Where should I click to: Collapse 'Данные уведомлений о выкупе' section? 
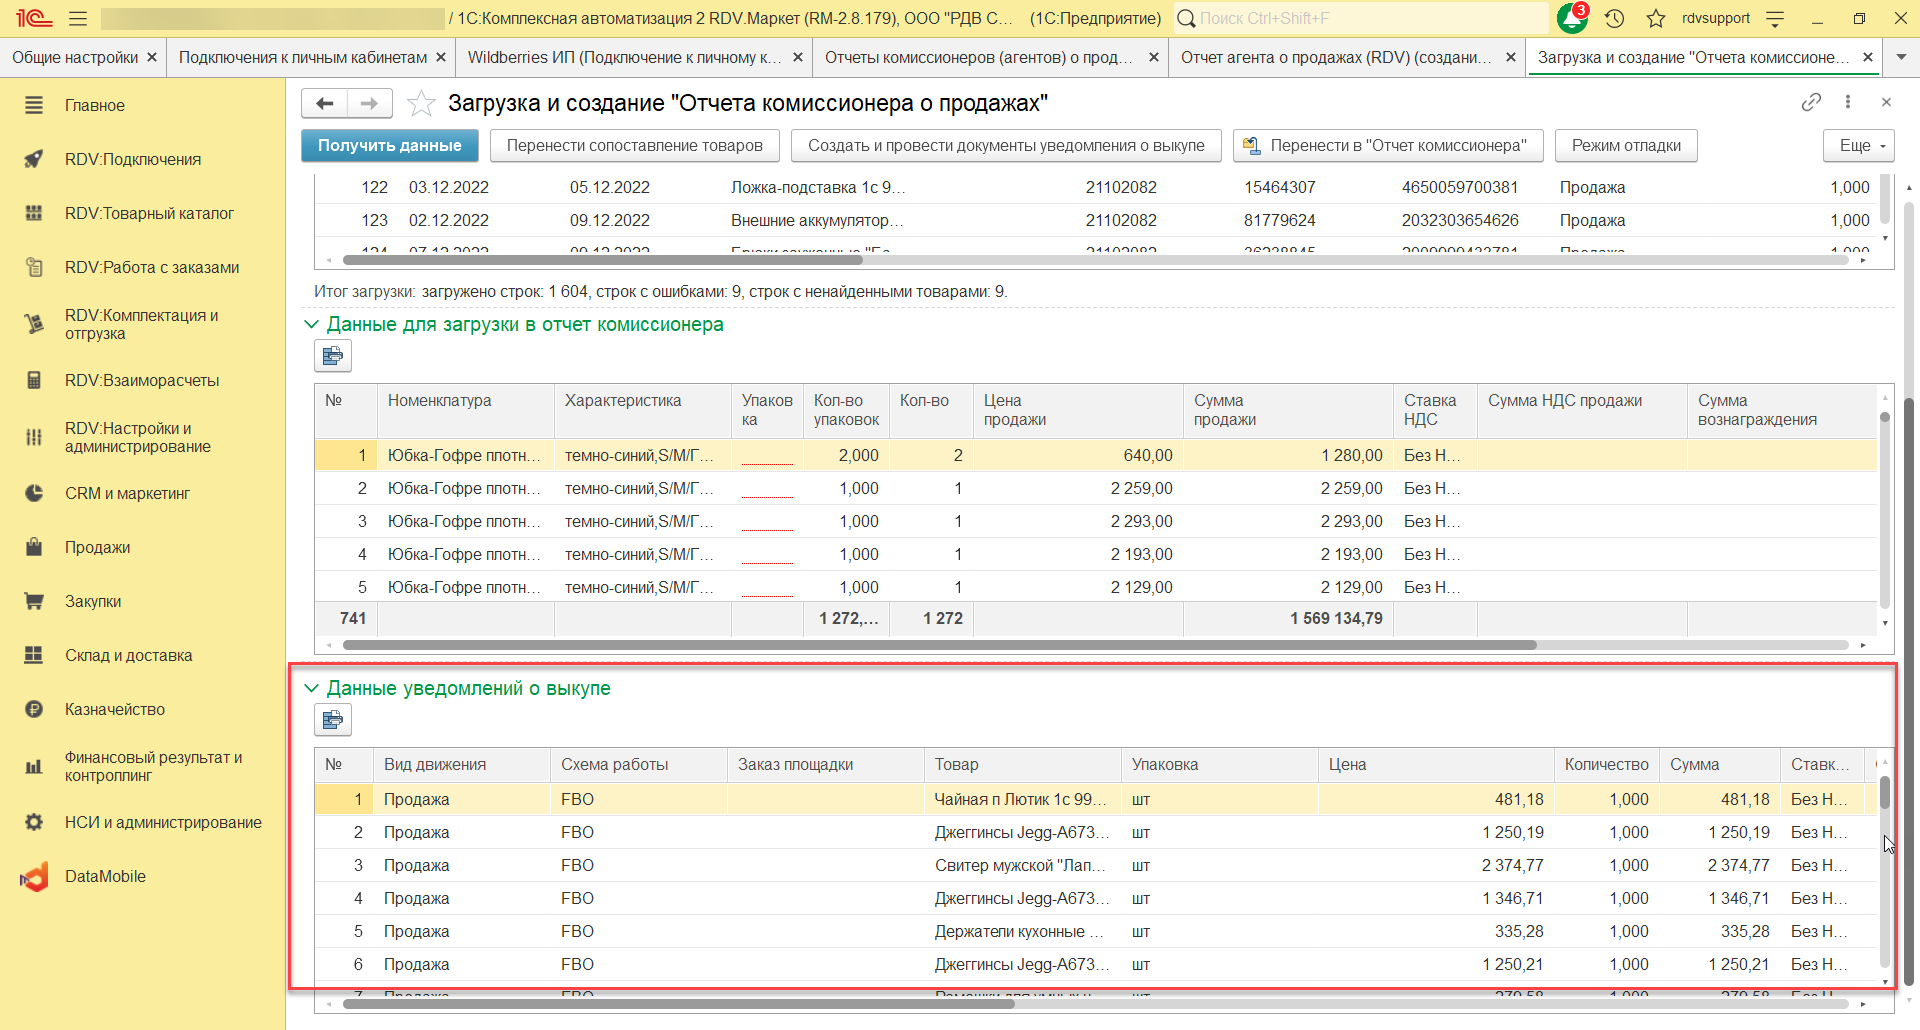pos(311,688)
